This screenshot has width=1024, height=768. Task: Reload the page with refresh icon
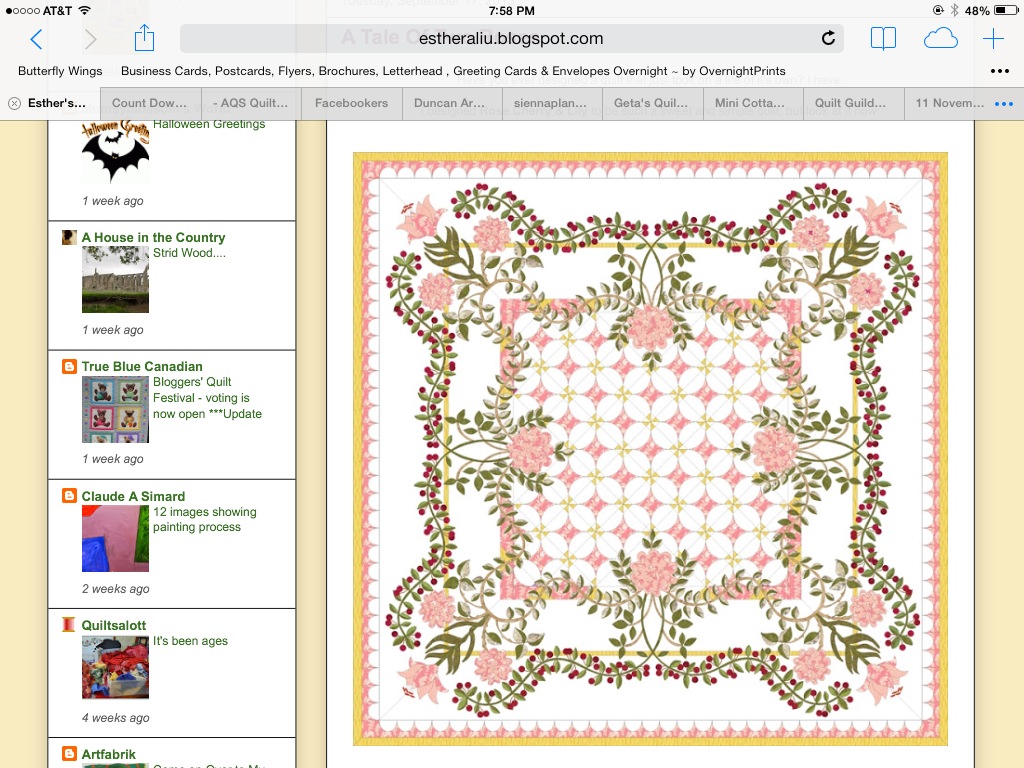tap(828, 38)
